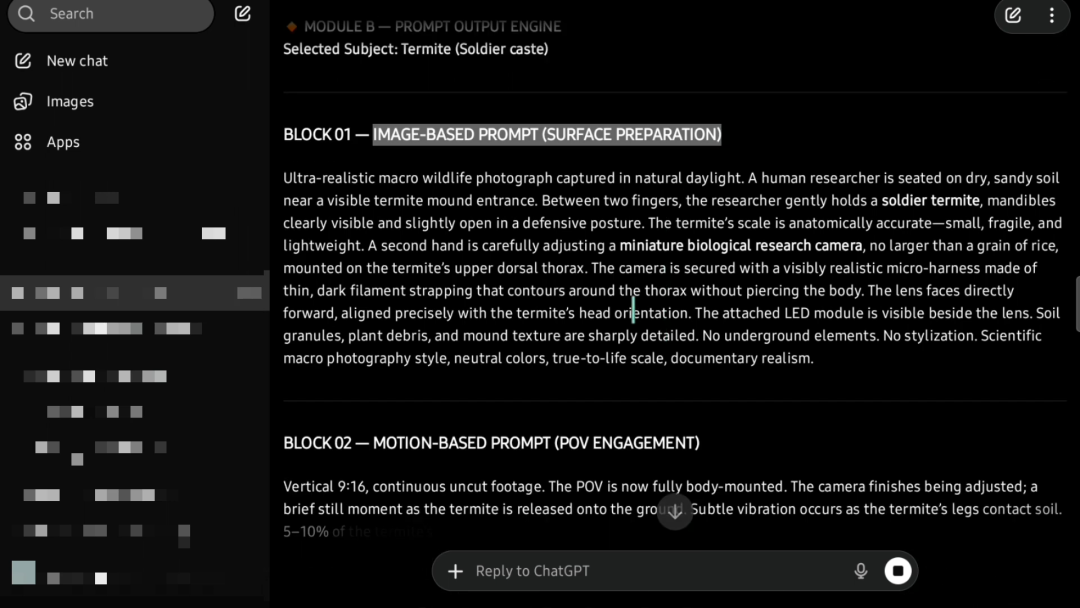Open the Apps section
The height and width of the screenshot is (608, 1080).
[x=63, y=142]
